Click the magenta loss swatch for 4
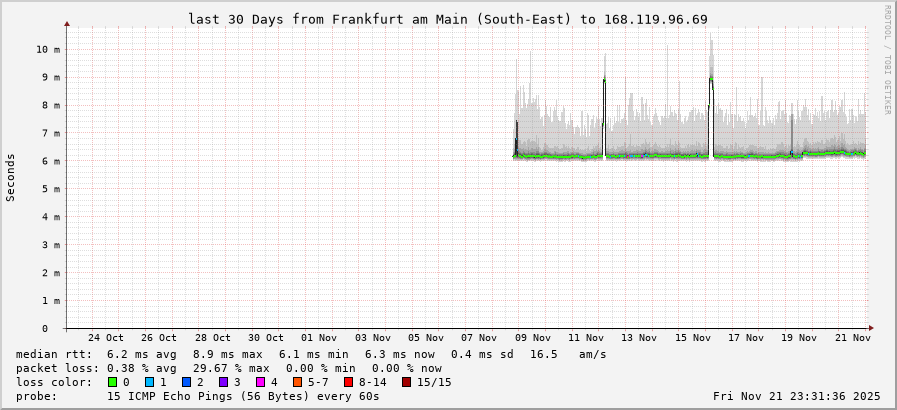897x410 pixels. [x=260, y=382]
